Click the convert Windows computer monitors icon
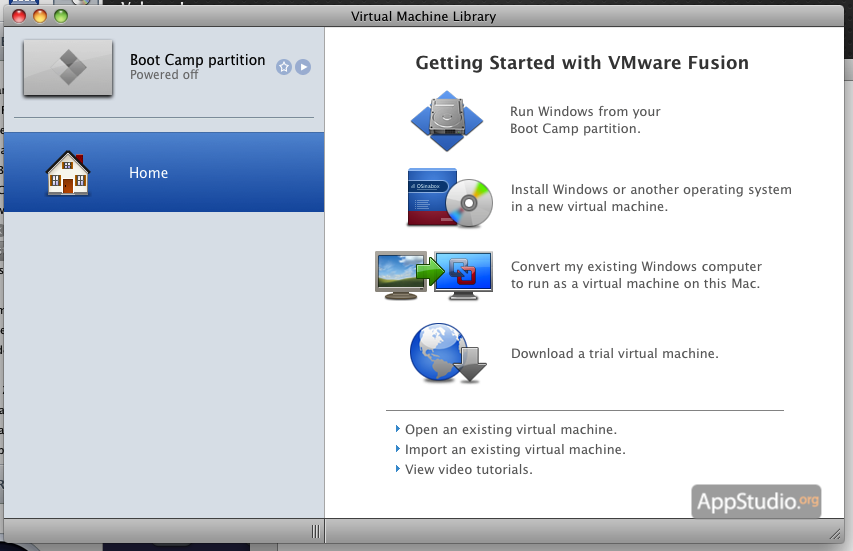853x551 pixels. click(x=434, y=276)
